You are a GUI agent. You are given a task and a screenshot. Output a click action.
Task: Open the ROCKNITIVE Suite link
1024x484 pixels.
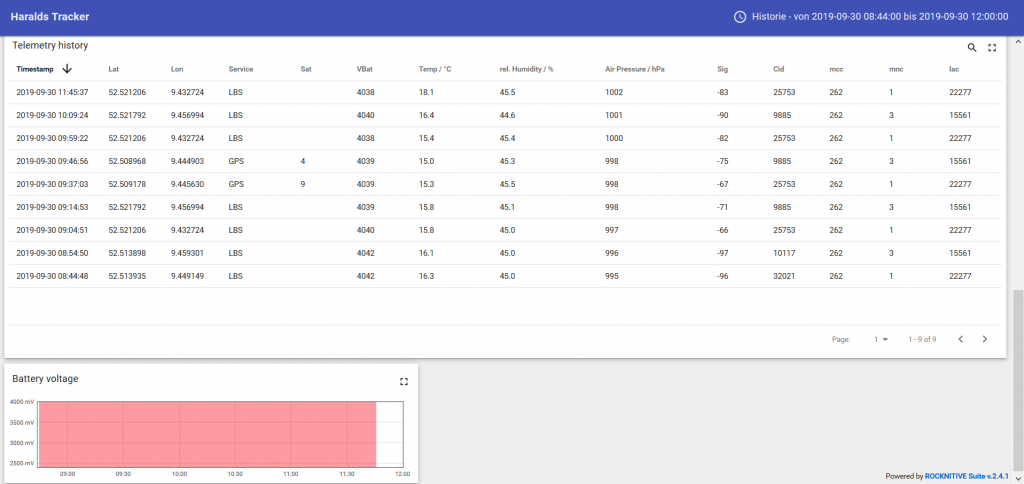point(958,476)
